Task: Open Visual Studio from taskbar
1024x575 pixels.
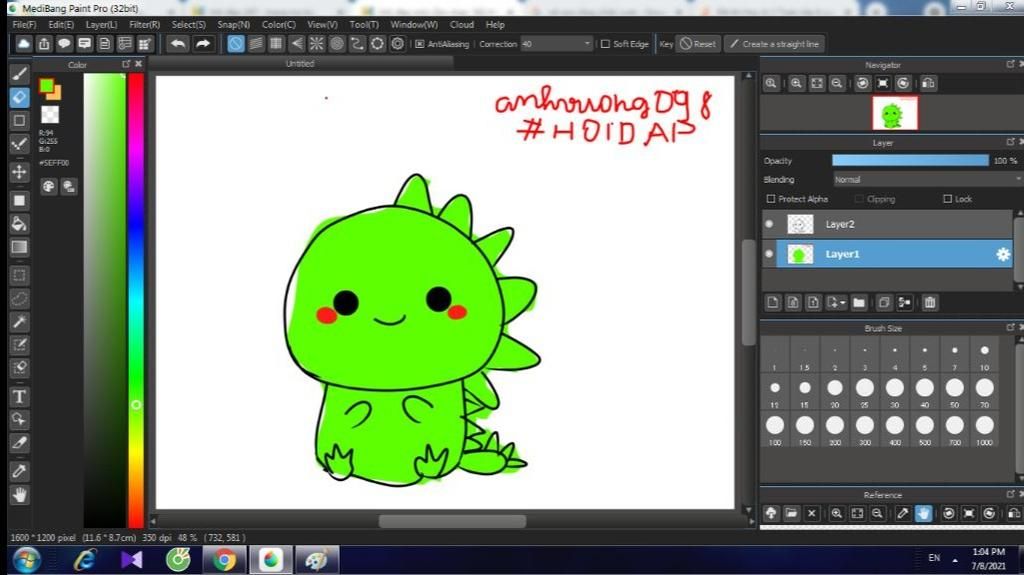Action: pos(131,560)
